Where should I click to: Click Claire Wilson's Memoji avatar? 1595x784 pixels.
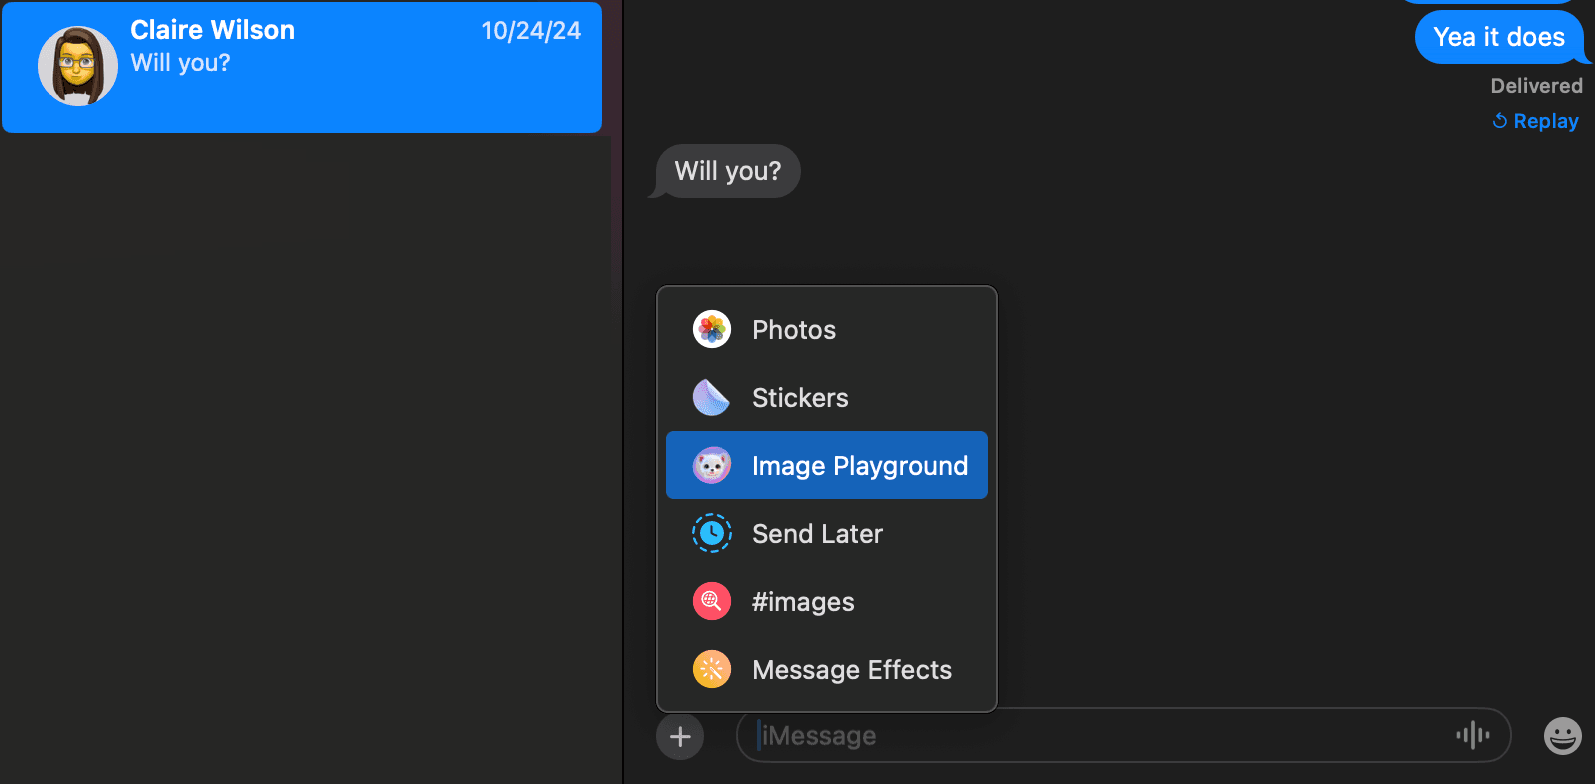[x=78, y=66]
